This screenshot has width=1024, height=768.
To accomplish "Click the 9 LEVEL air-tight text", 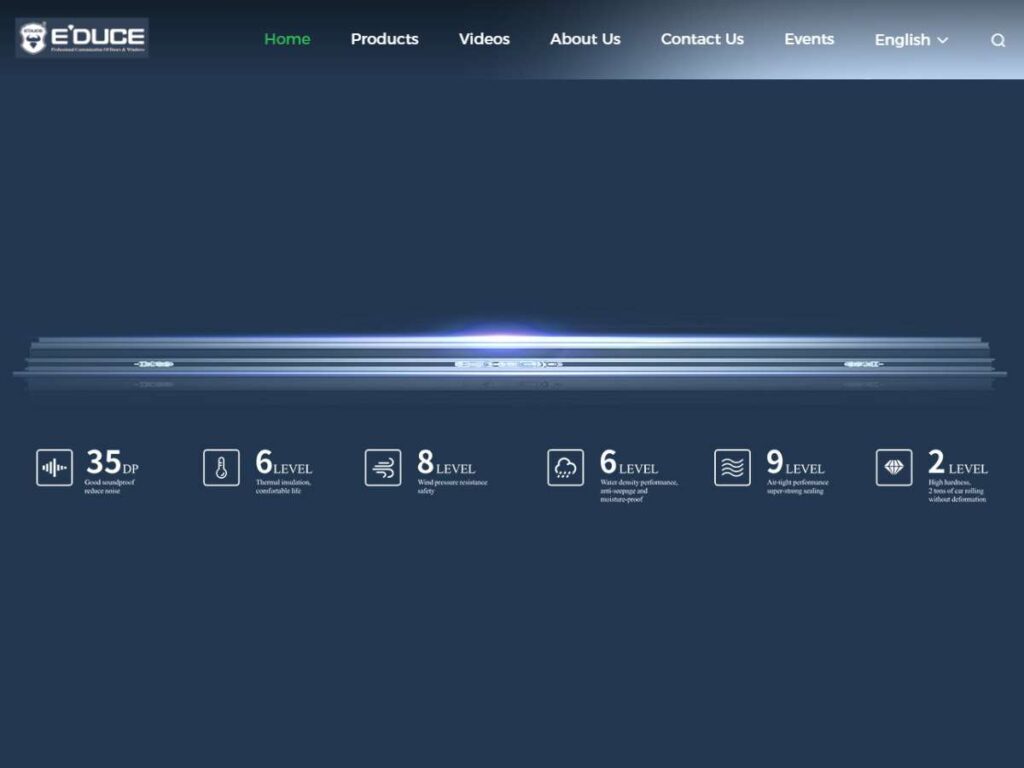I will pos(795,463).
